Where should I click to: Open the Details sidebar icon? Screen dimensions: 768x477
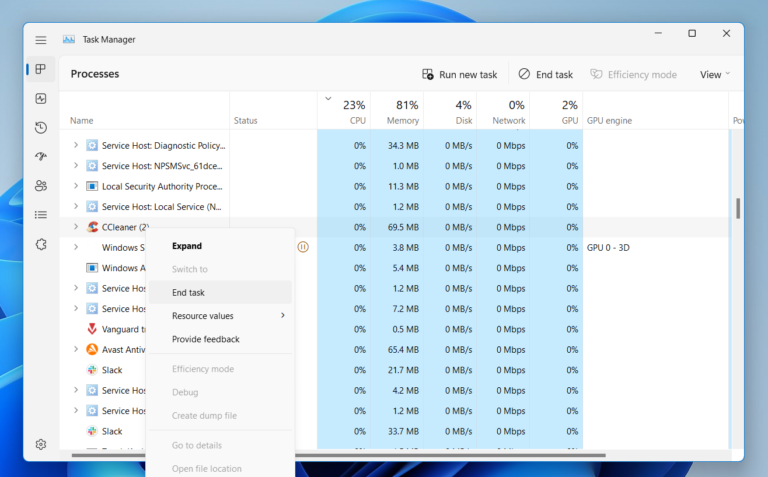pyautogui.click(x=41, y=215)
